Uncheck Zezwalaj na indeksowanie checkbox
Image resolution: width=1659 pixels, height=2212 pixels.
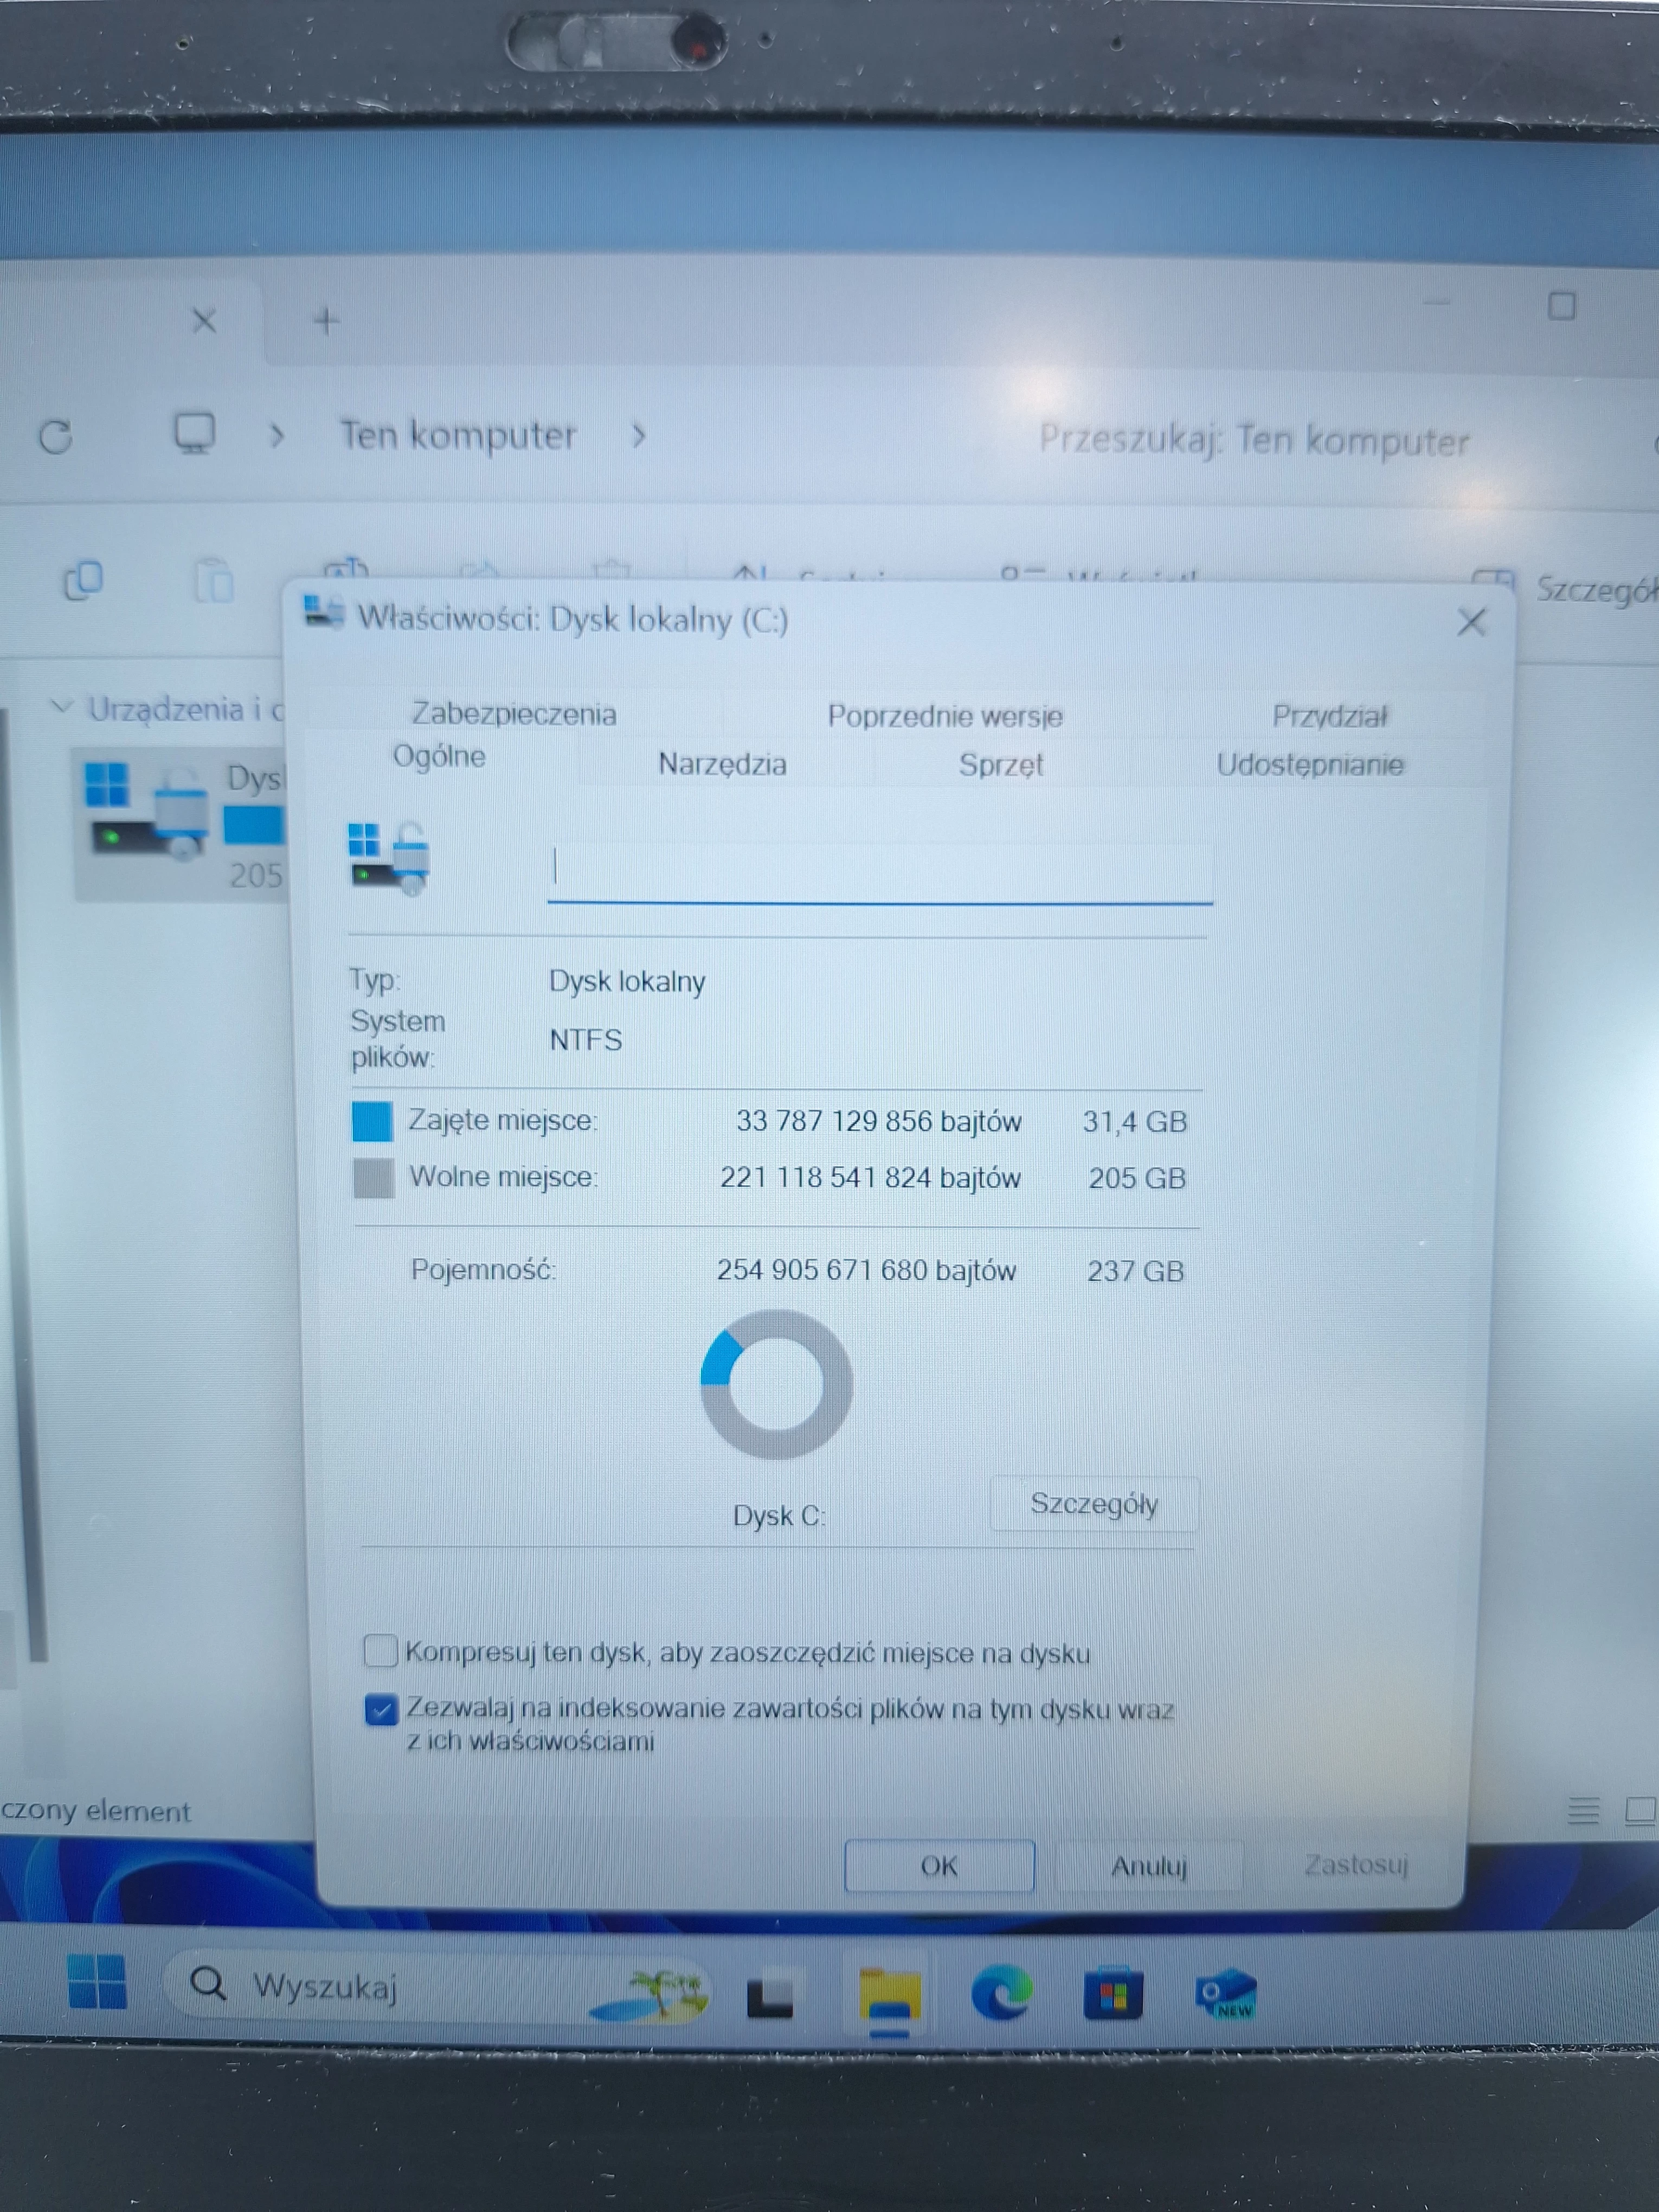381,1709
